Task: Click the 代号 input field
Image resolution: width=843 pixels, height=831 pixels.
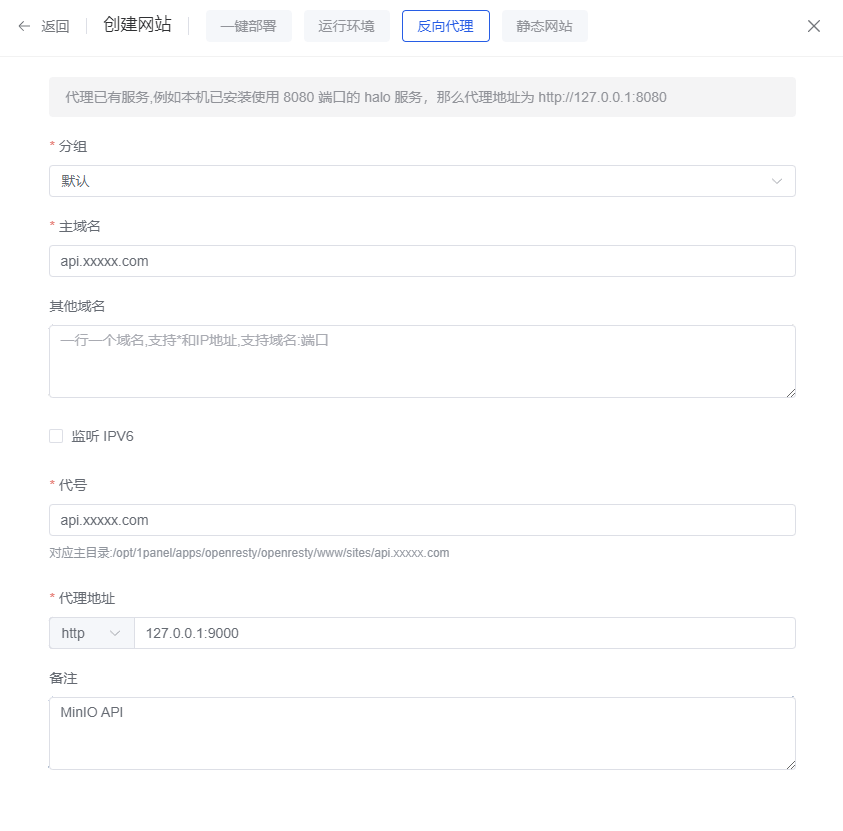Action: (x=422, y=520)
